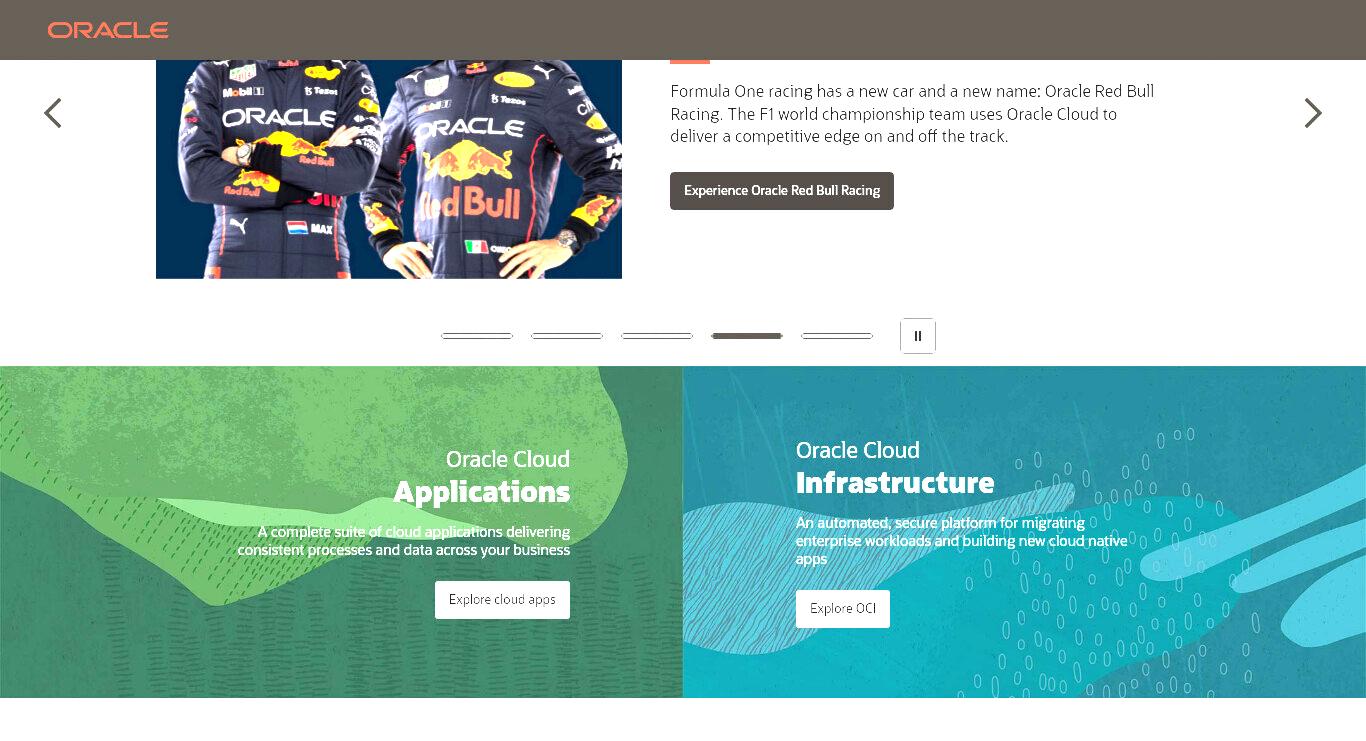Pause the carousel autoplay
This screenshot has height=741, width=1366.
(918, 336)
